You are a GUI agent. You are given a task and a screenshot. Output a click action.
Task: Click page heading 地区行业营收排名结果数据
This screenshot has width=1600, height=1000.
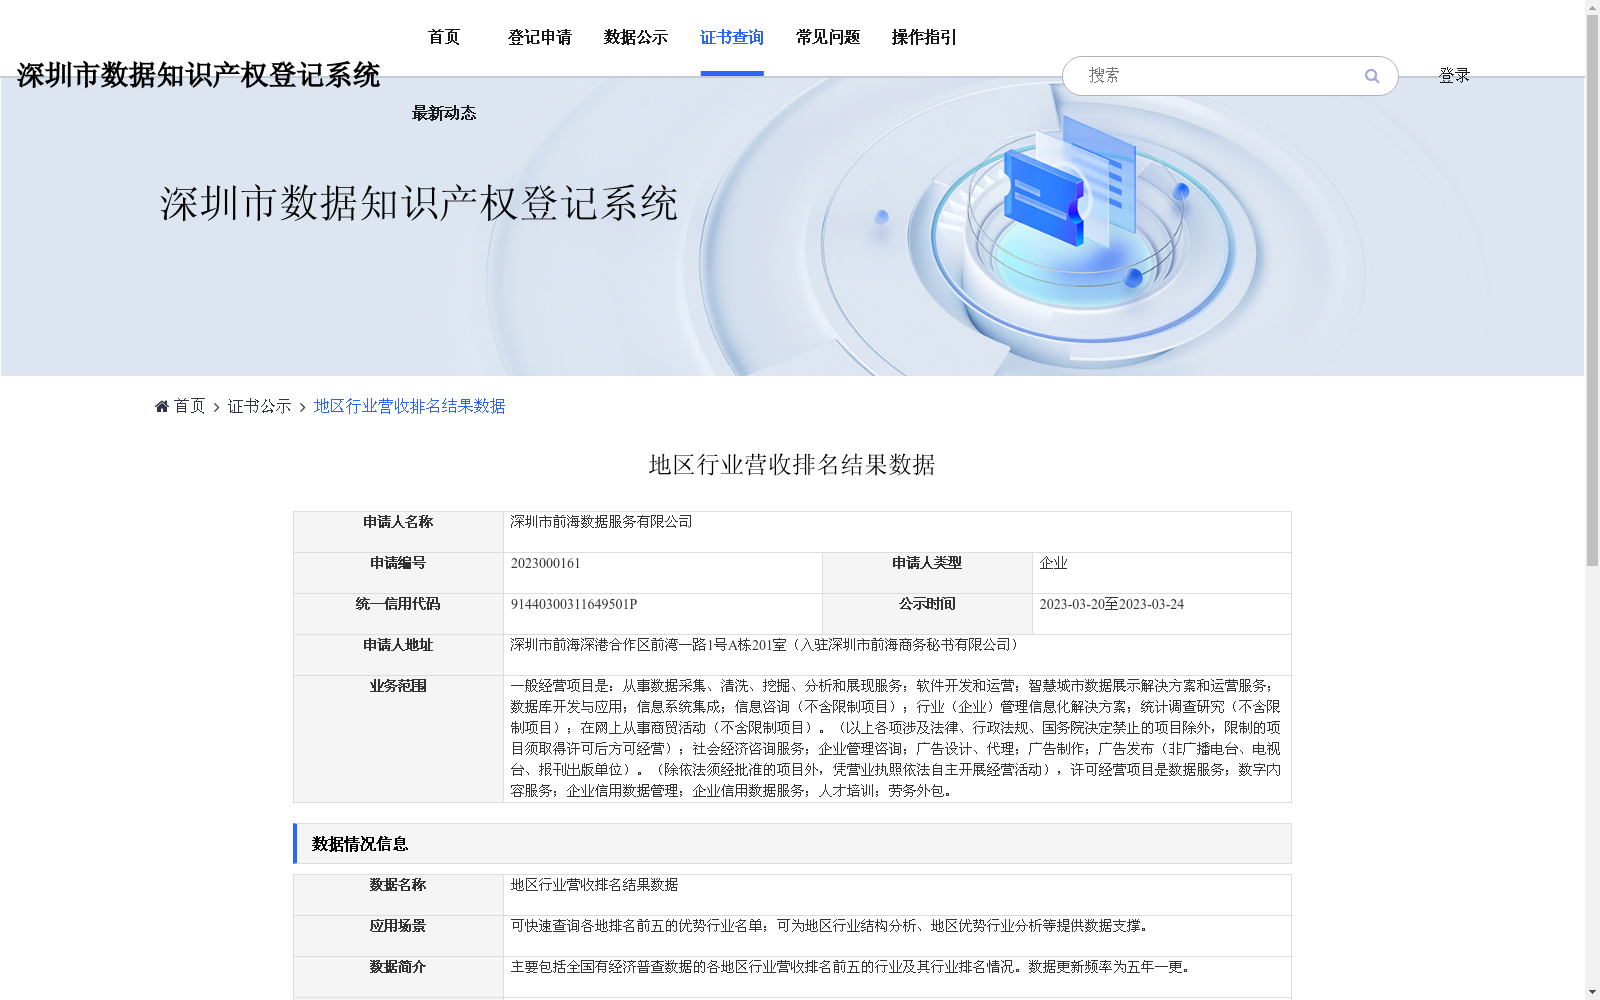[792, 465]
